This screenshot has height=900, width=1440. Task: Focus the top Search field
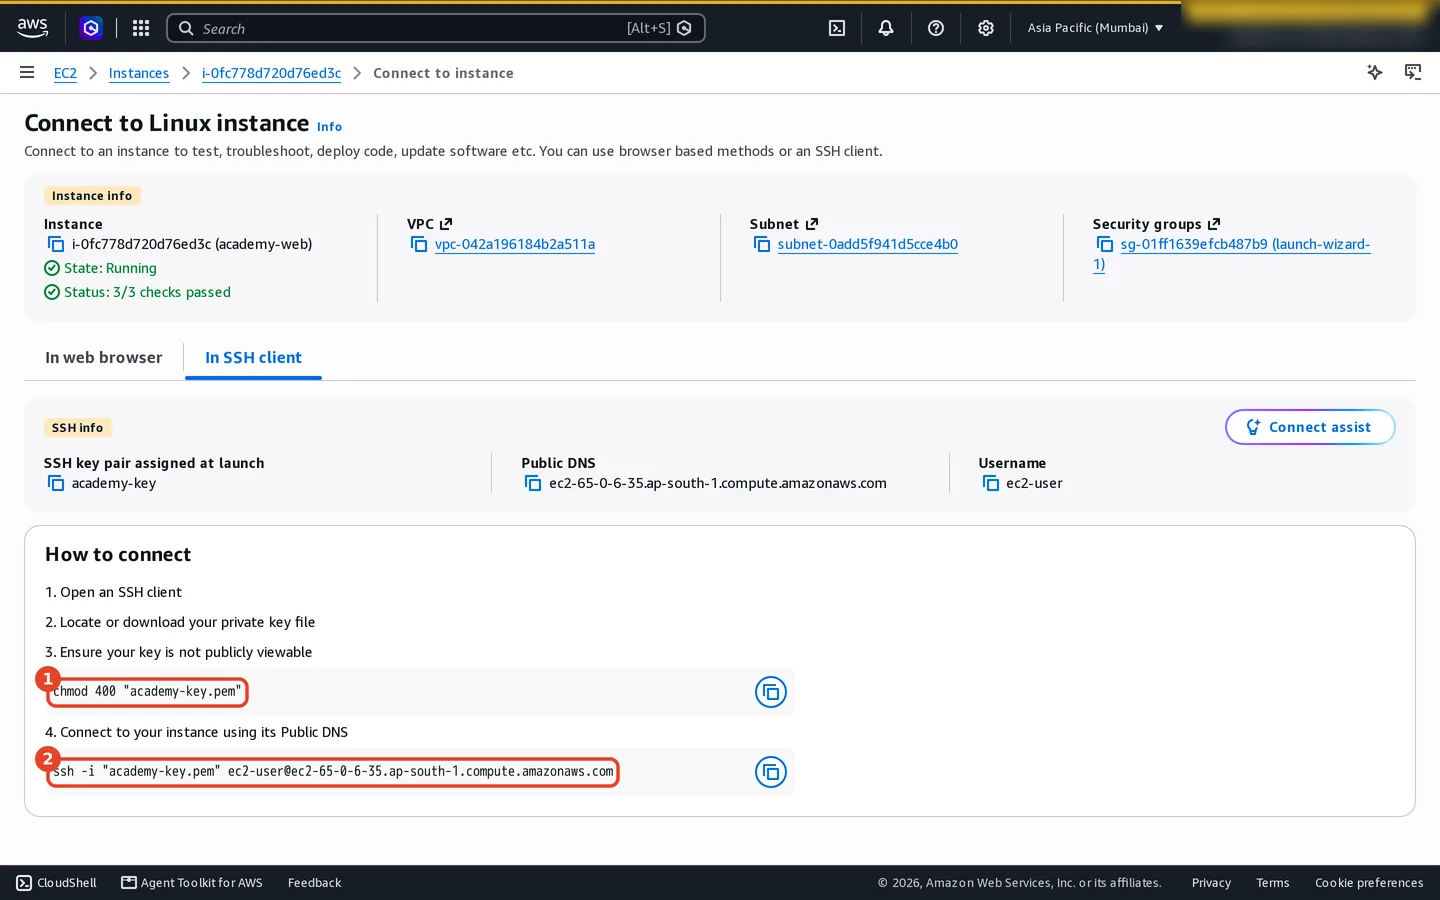436,28
